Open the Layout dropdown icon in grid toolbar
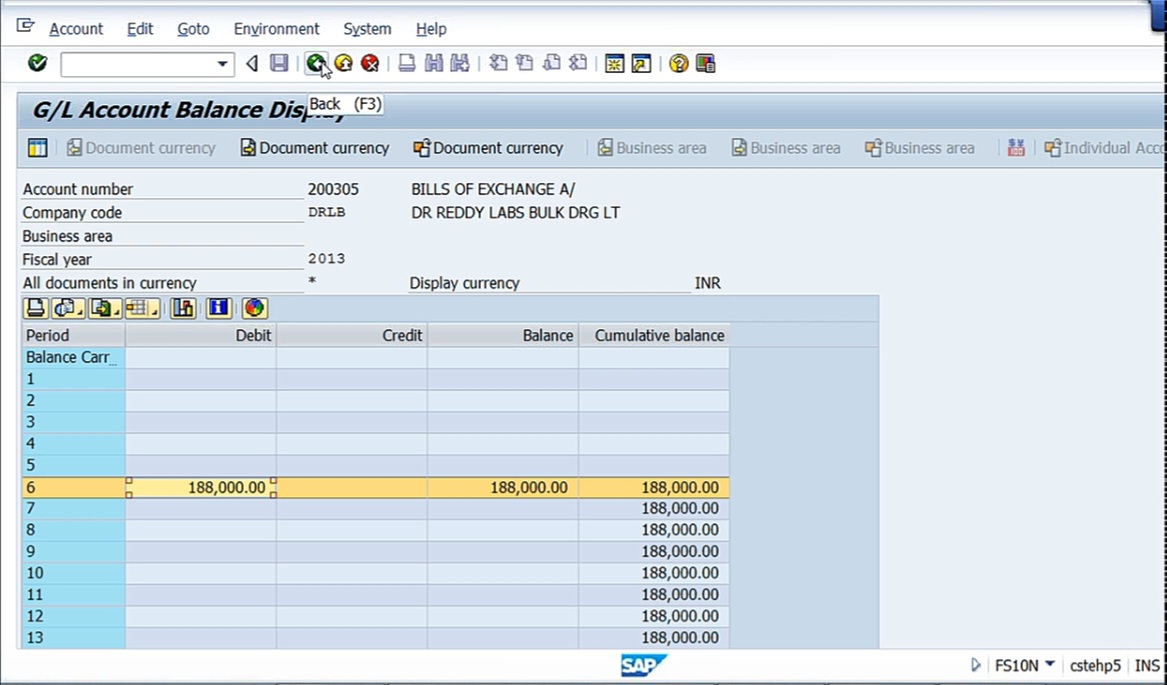 (142, 308)
